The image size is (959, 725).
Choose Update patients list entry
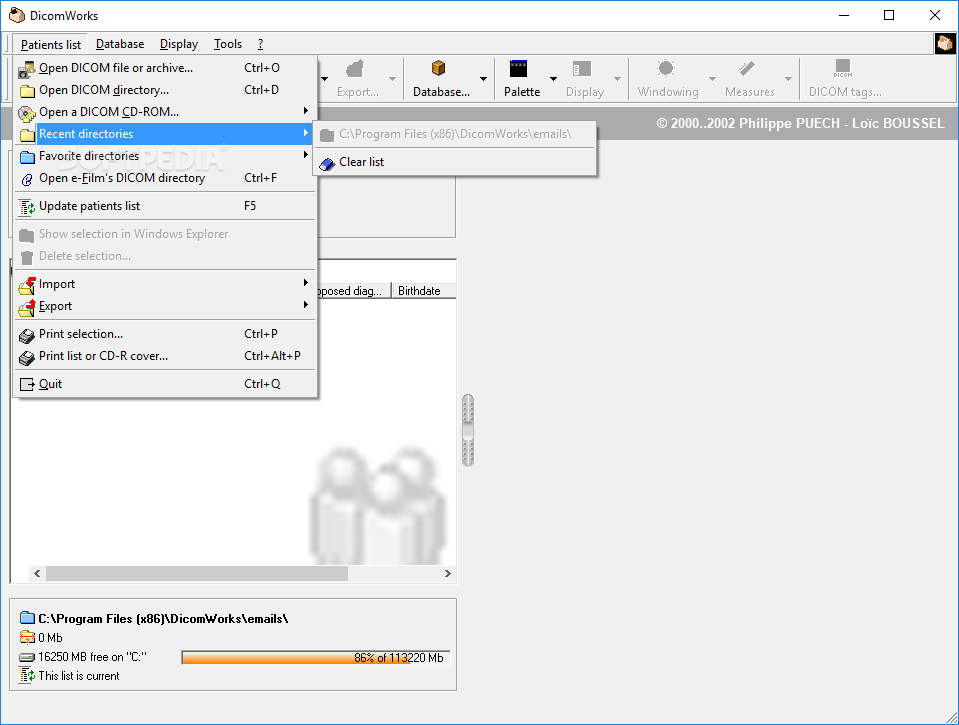click(x=165, y=206)
